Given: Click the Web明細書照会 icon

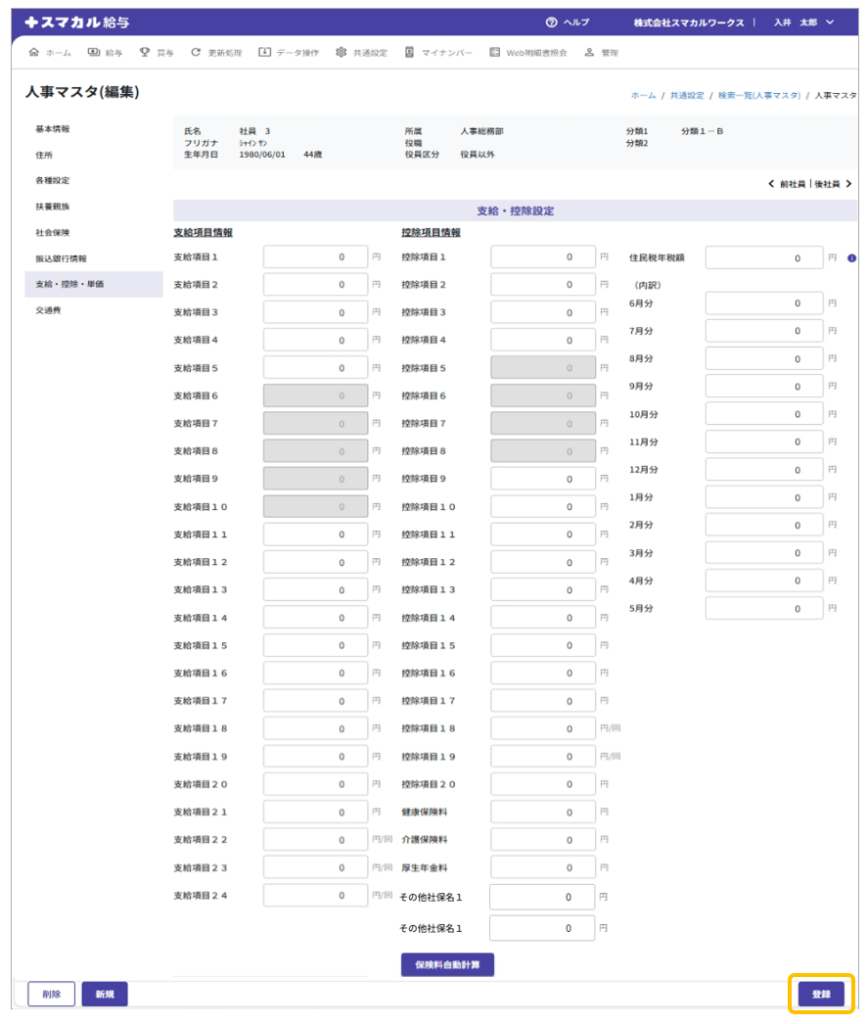Looking at the screenshot, I should point(495,52).
